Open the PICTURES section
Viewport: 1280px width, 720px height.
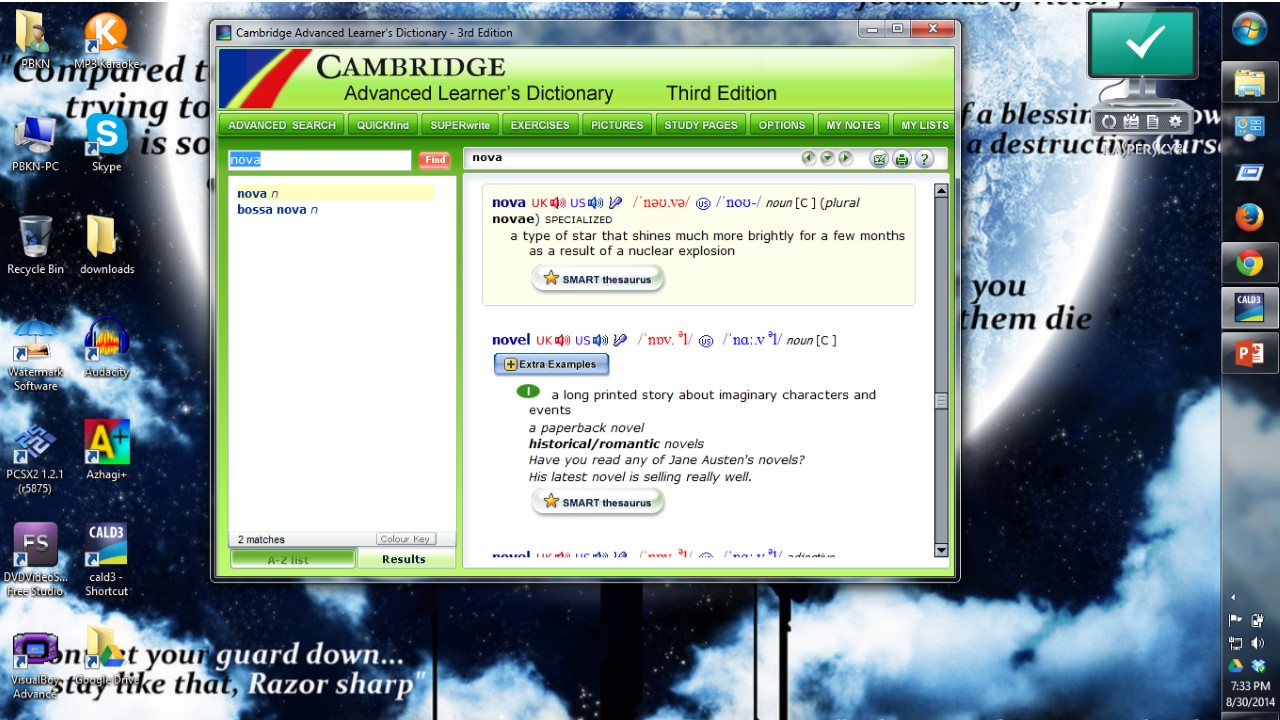(617, 125)
